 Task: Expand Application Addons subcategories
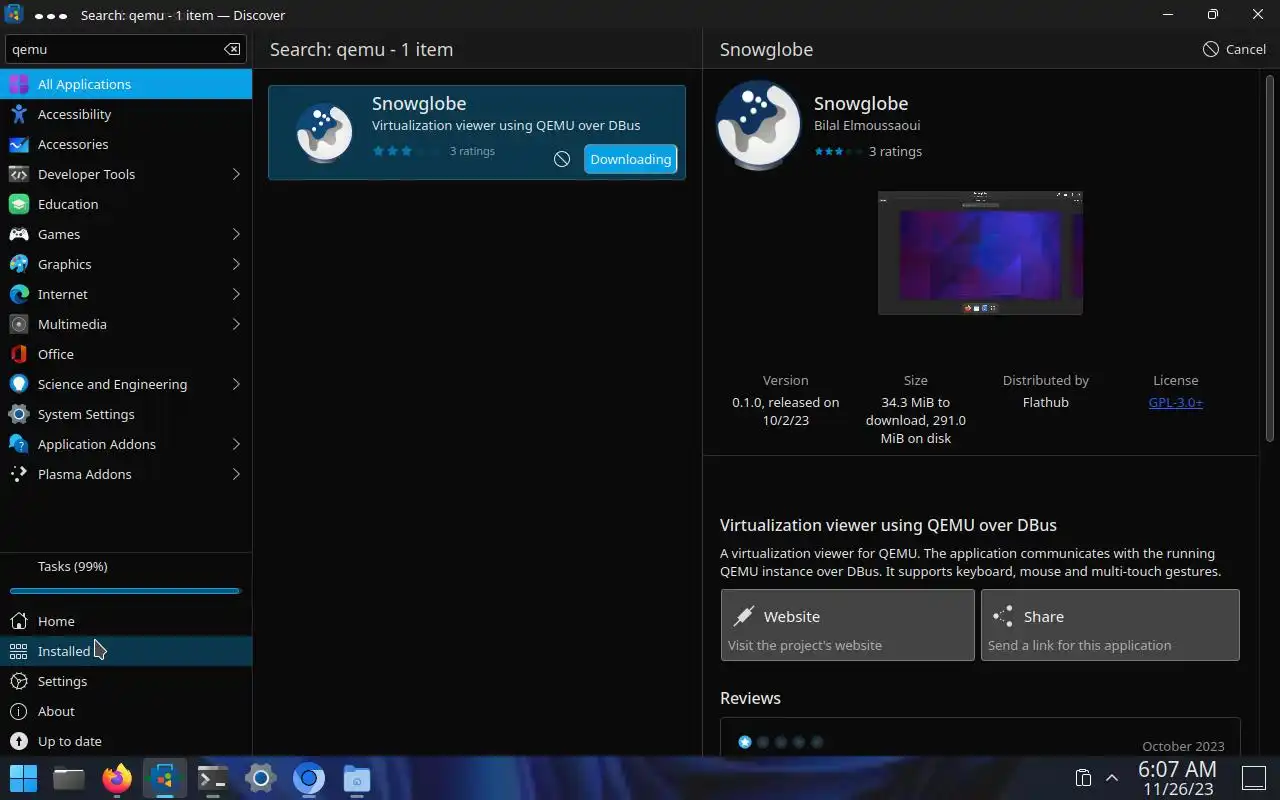coord(236,444)
